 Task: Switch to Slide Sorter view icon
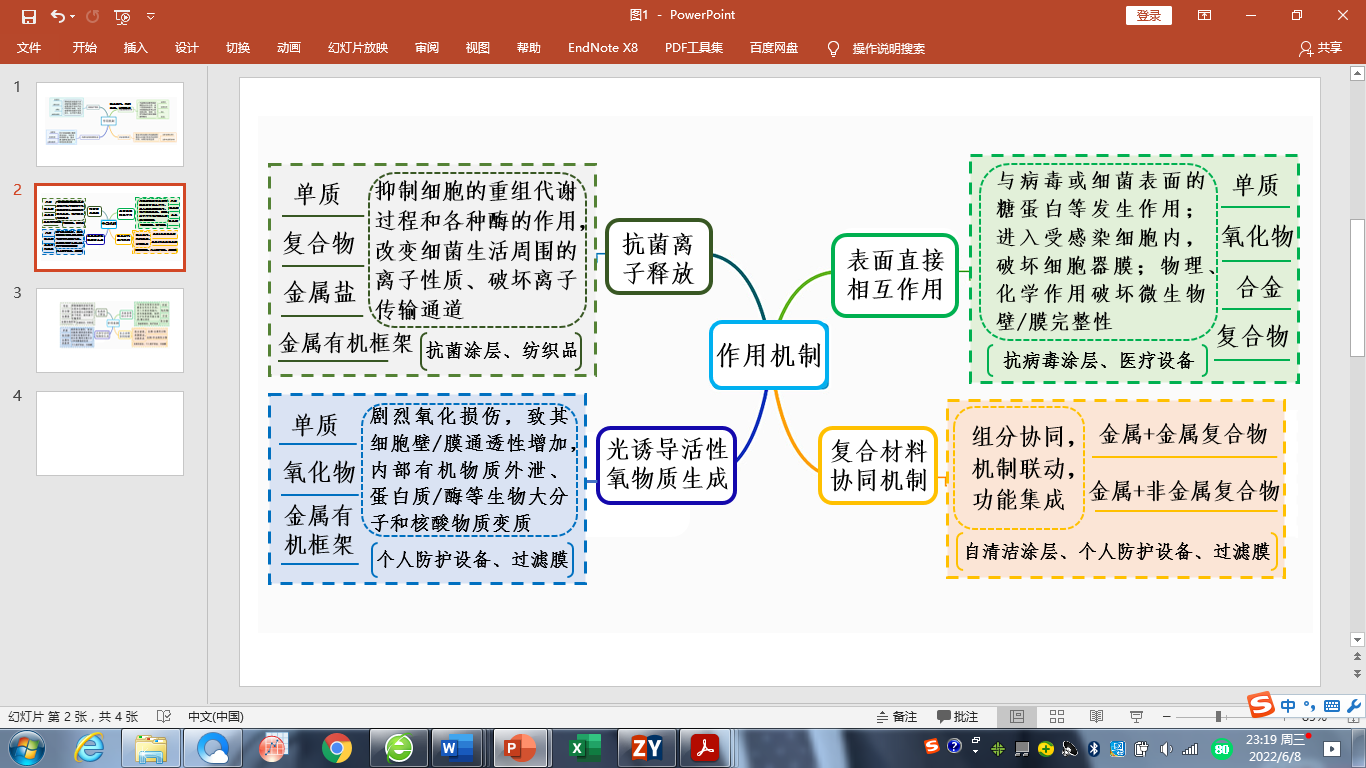(x=1057, y=717)
